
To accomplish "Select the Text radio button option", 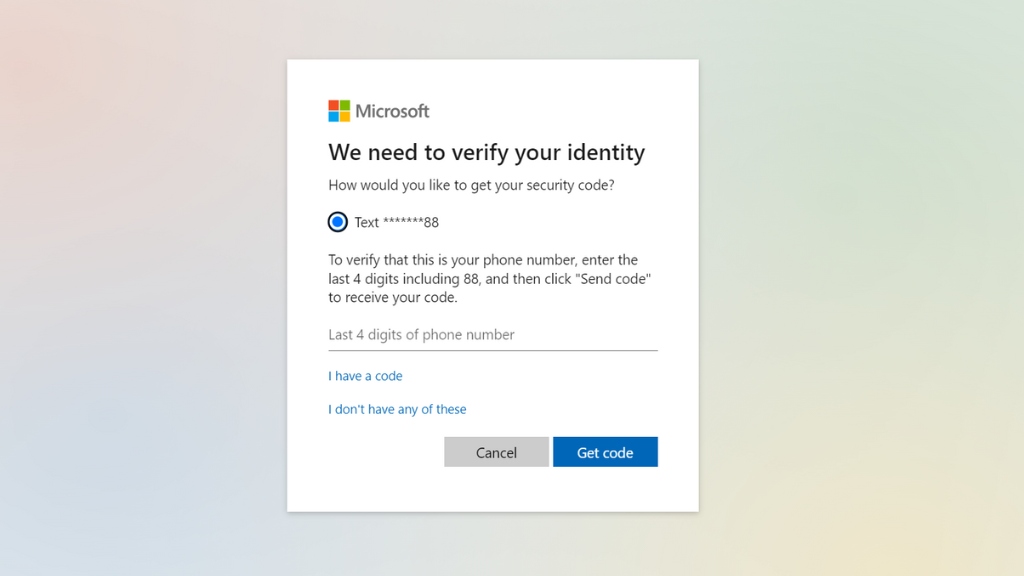I will click(x=338, y=222).
